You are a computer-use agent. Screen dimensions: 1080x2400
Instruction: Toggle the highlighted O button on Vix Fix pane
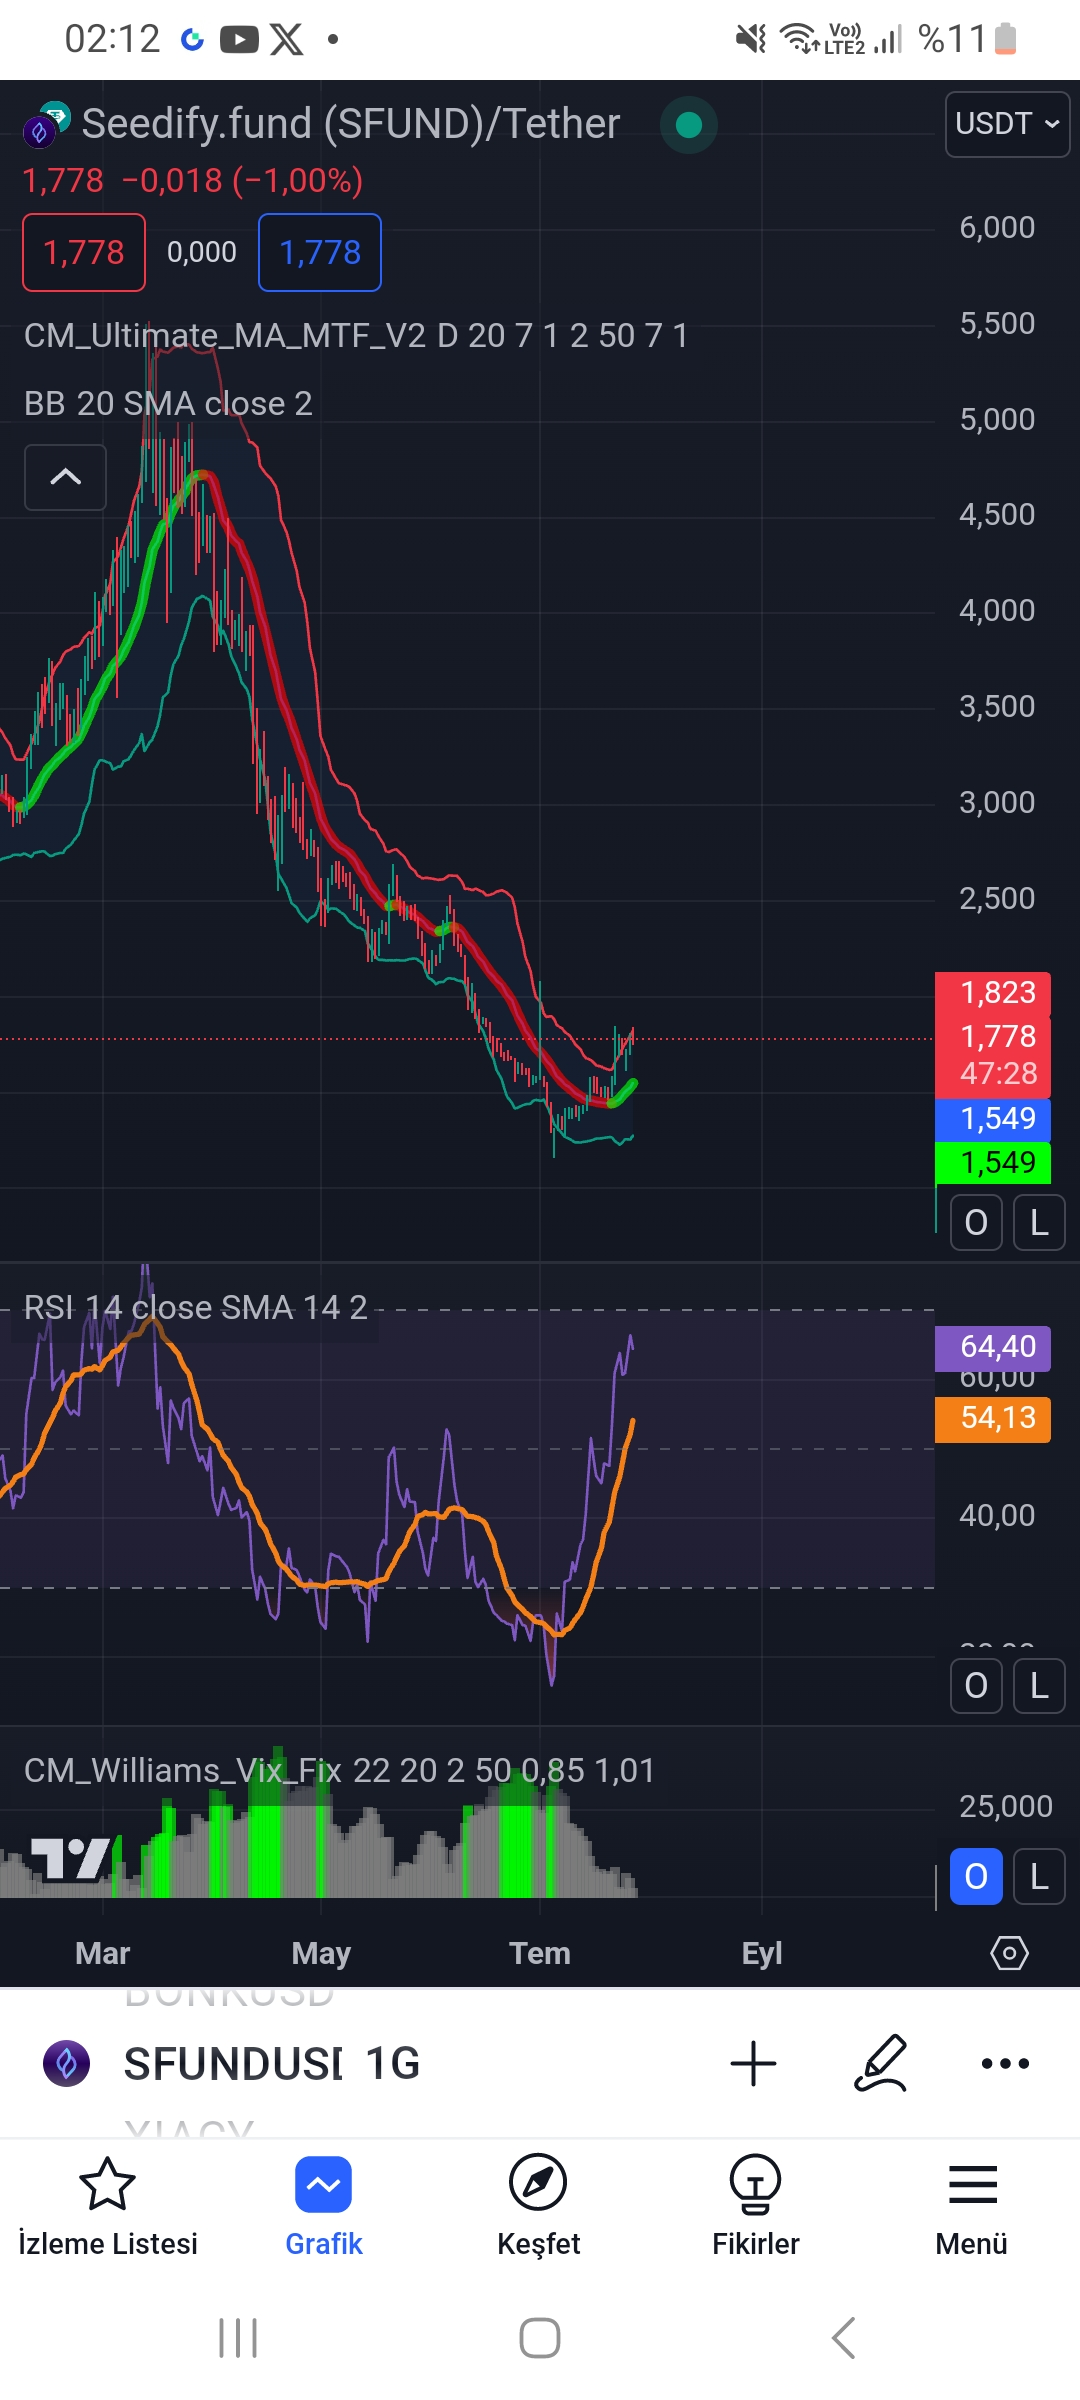(x=976, y=1877)
